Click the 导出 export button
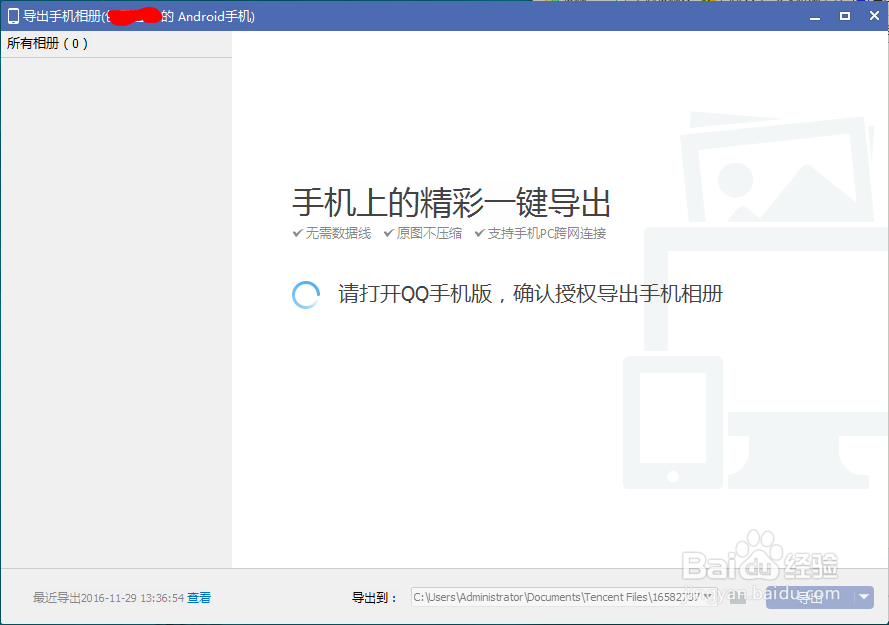Screen dimensions: 889x625 coord(810,597)
